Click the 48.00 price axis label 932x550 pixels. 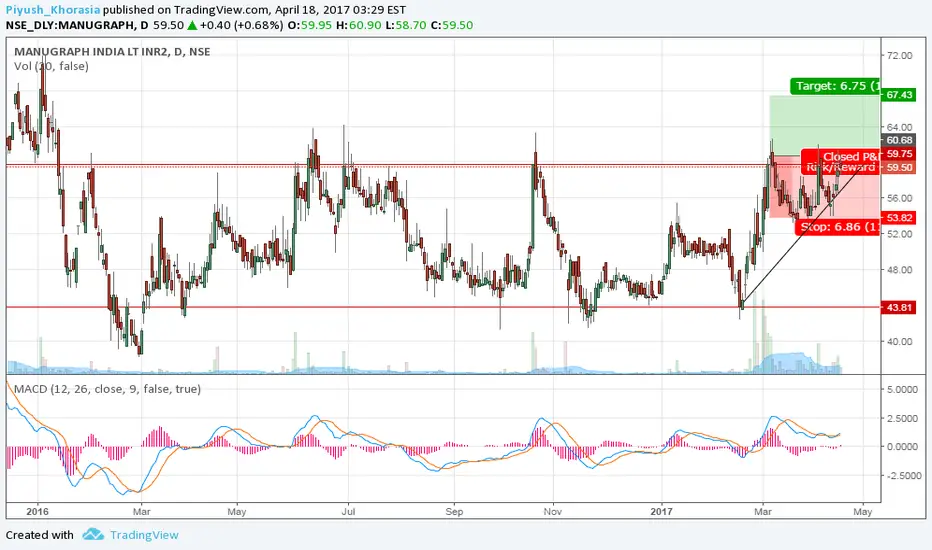[899, 270]
